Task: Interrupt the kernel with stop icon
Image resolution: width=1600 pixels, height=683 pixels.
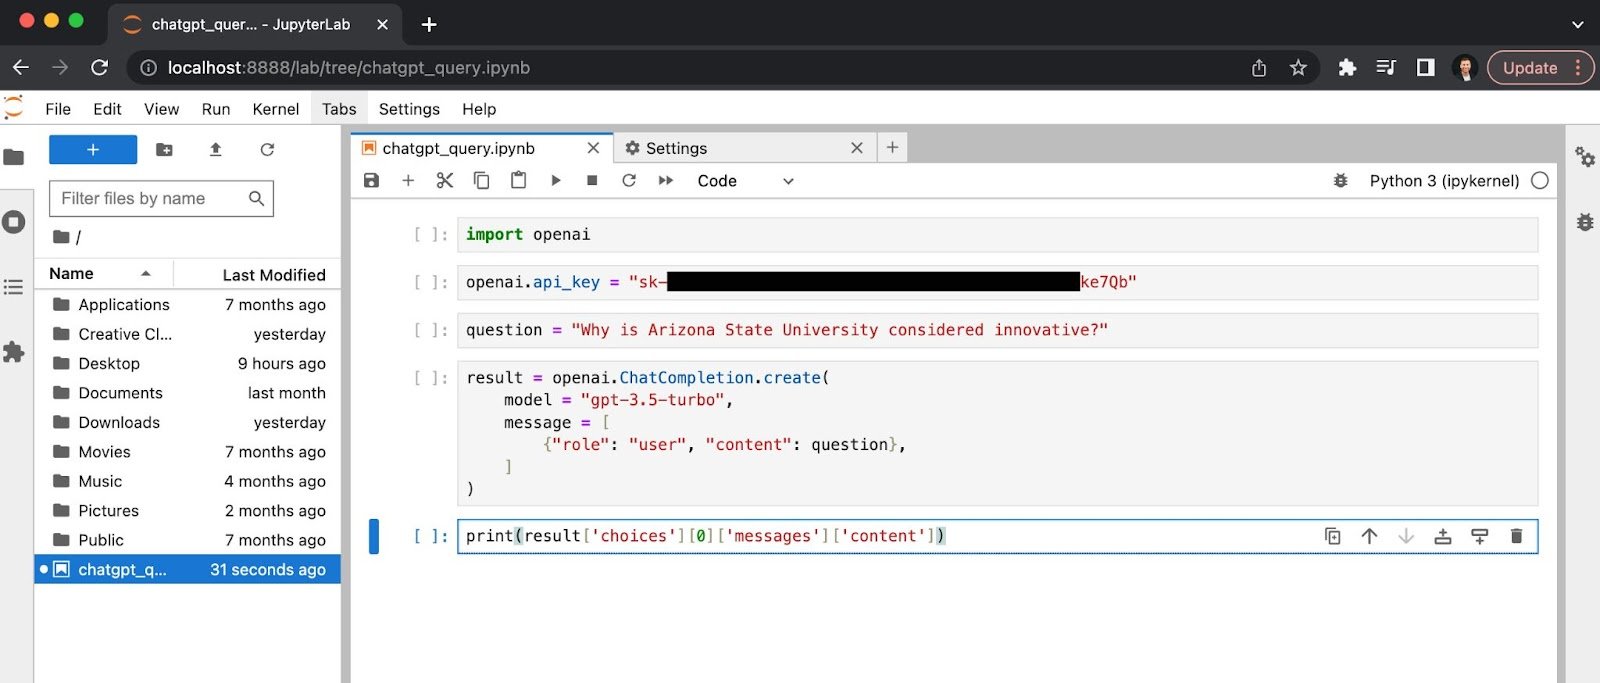Action: (x=592, y=180)
